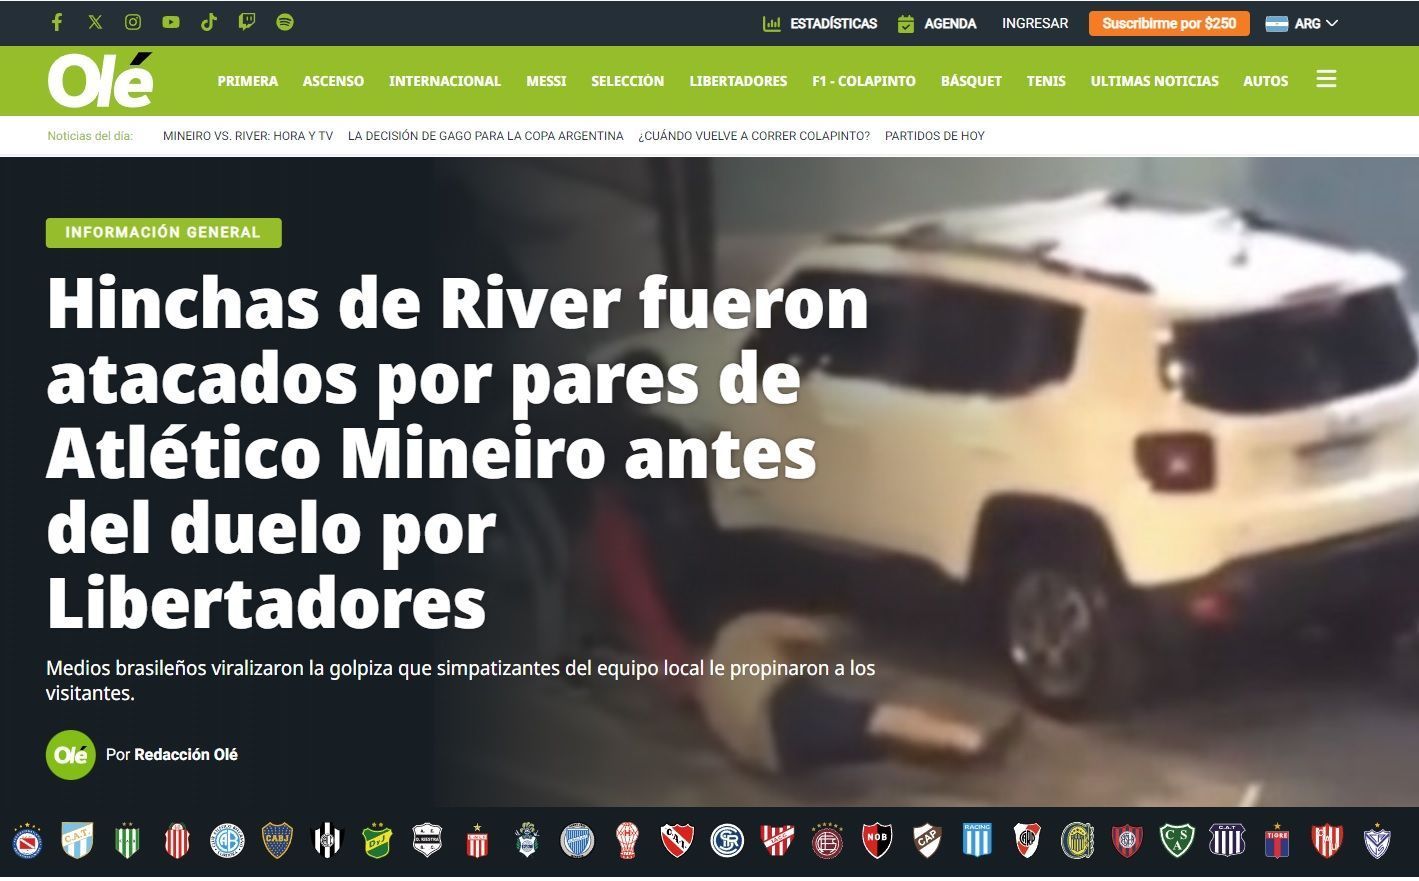Select the Independiente Rivadavia crest
Viewport: 1419px width, 881px height.
click(x=727, y=841)
